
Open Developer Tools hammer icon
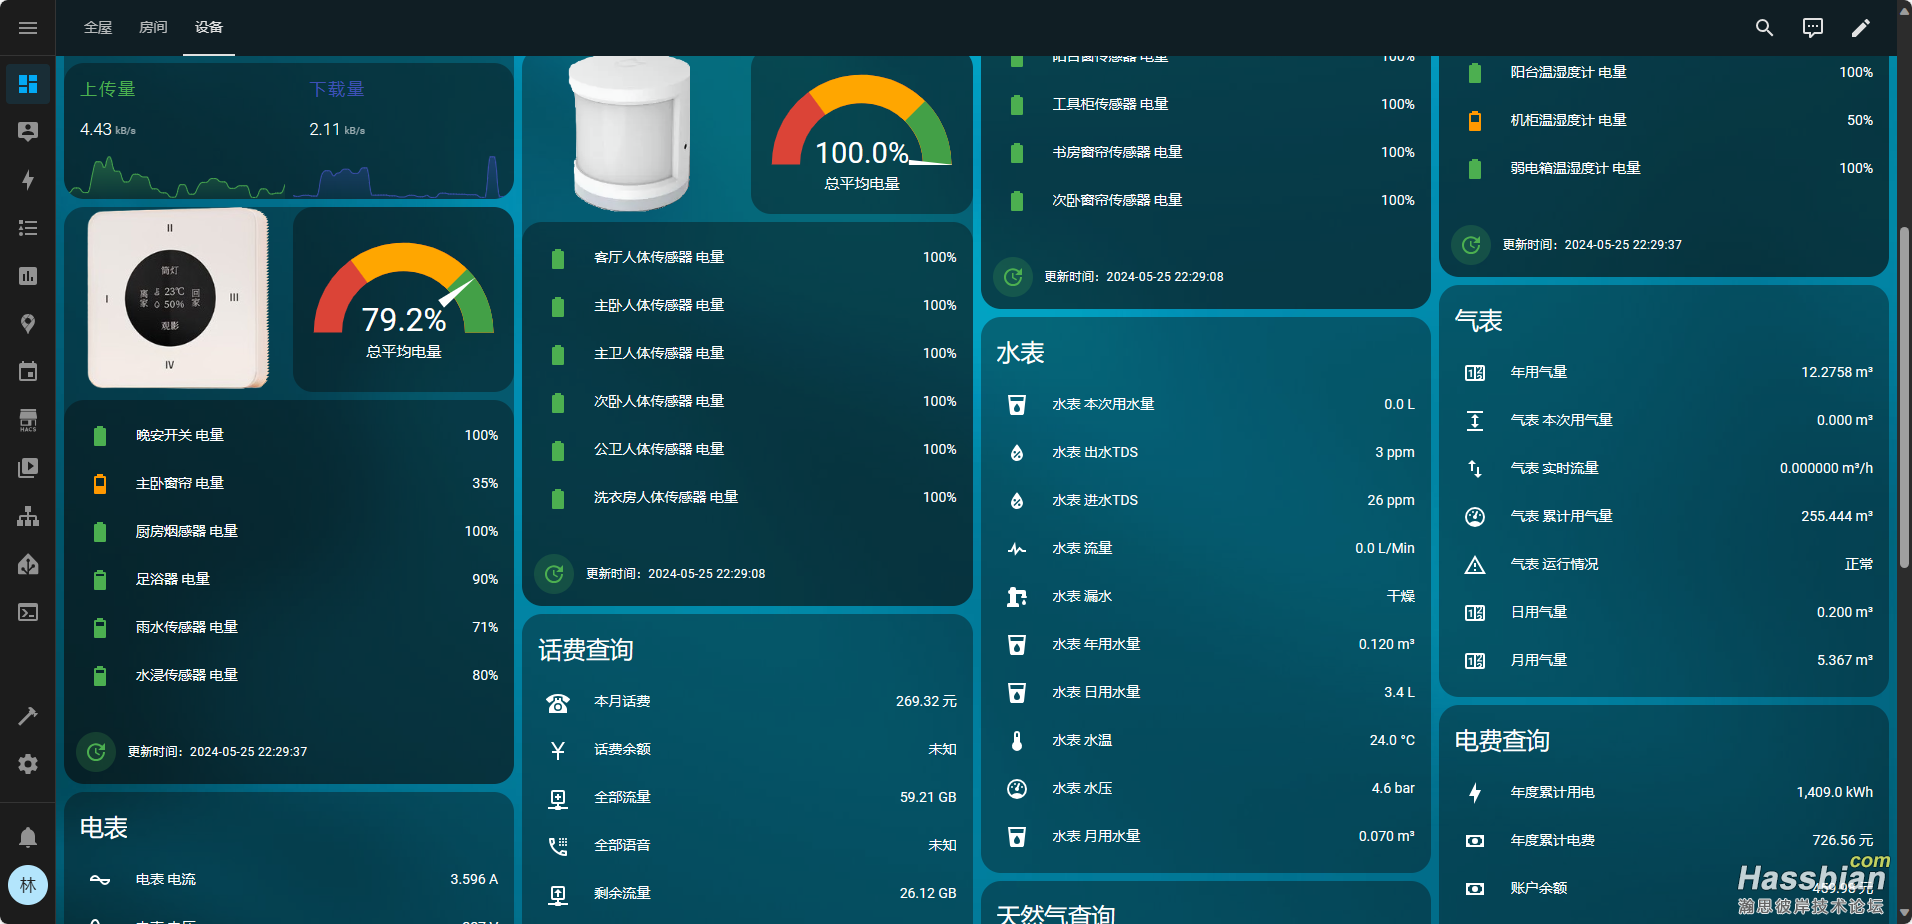coord(28,716)
